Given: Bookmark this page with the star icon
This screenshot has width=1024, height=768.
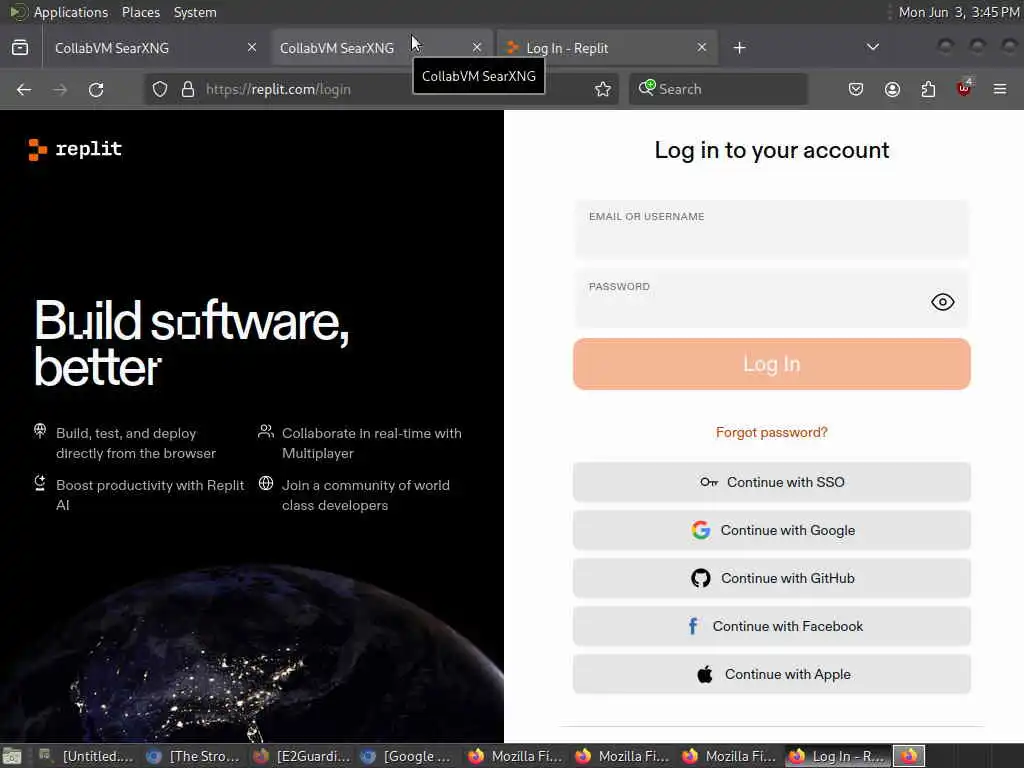Looking at the screenshot, I should click(x=603, y=89).
